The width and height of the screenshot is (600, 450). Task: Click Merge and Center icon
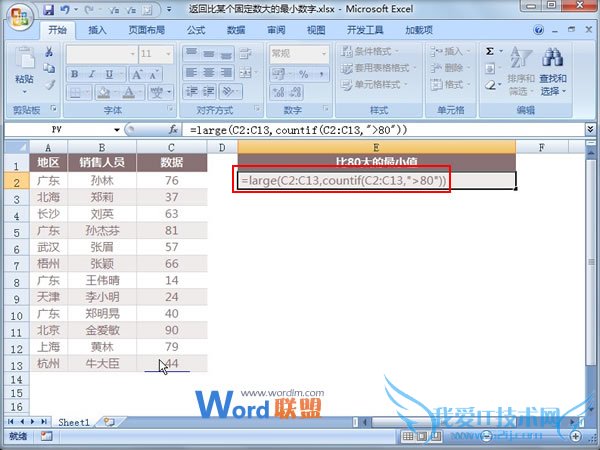coord(245,72)
